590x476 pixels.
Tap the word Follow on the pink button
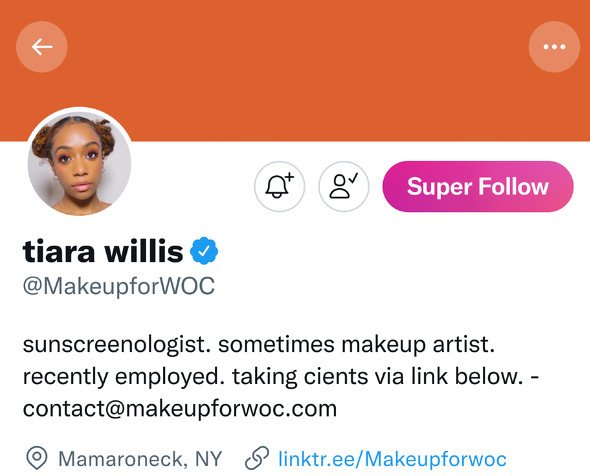click(513, 186)
